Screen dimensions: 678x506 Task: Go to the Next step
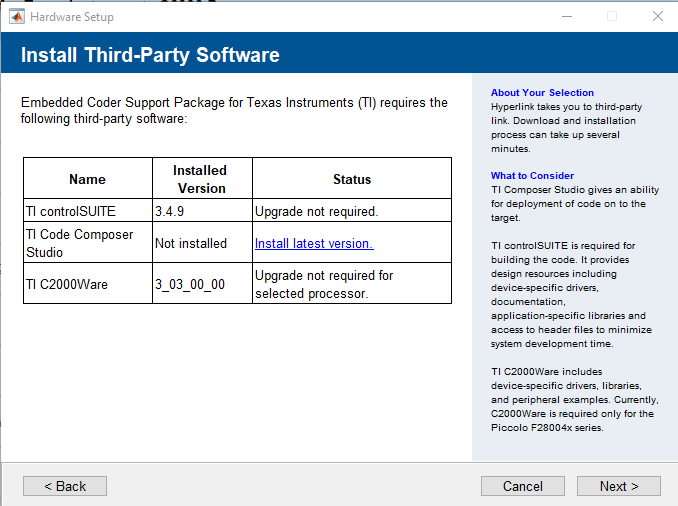[x=618, y=486]
